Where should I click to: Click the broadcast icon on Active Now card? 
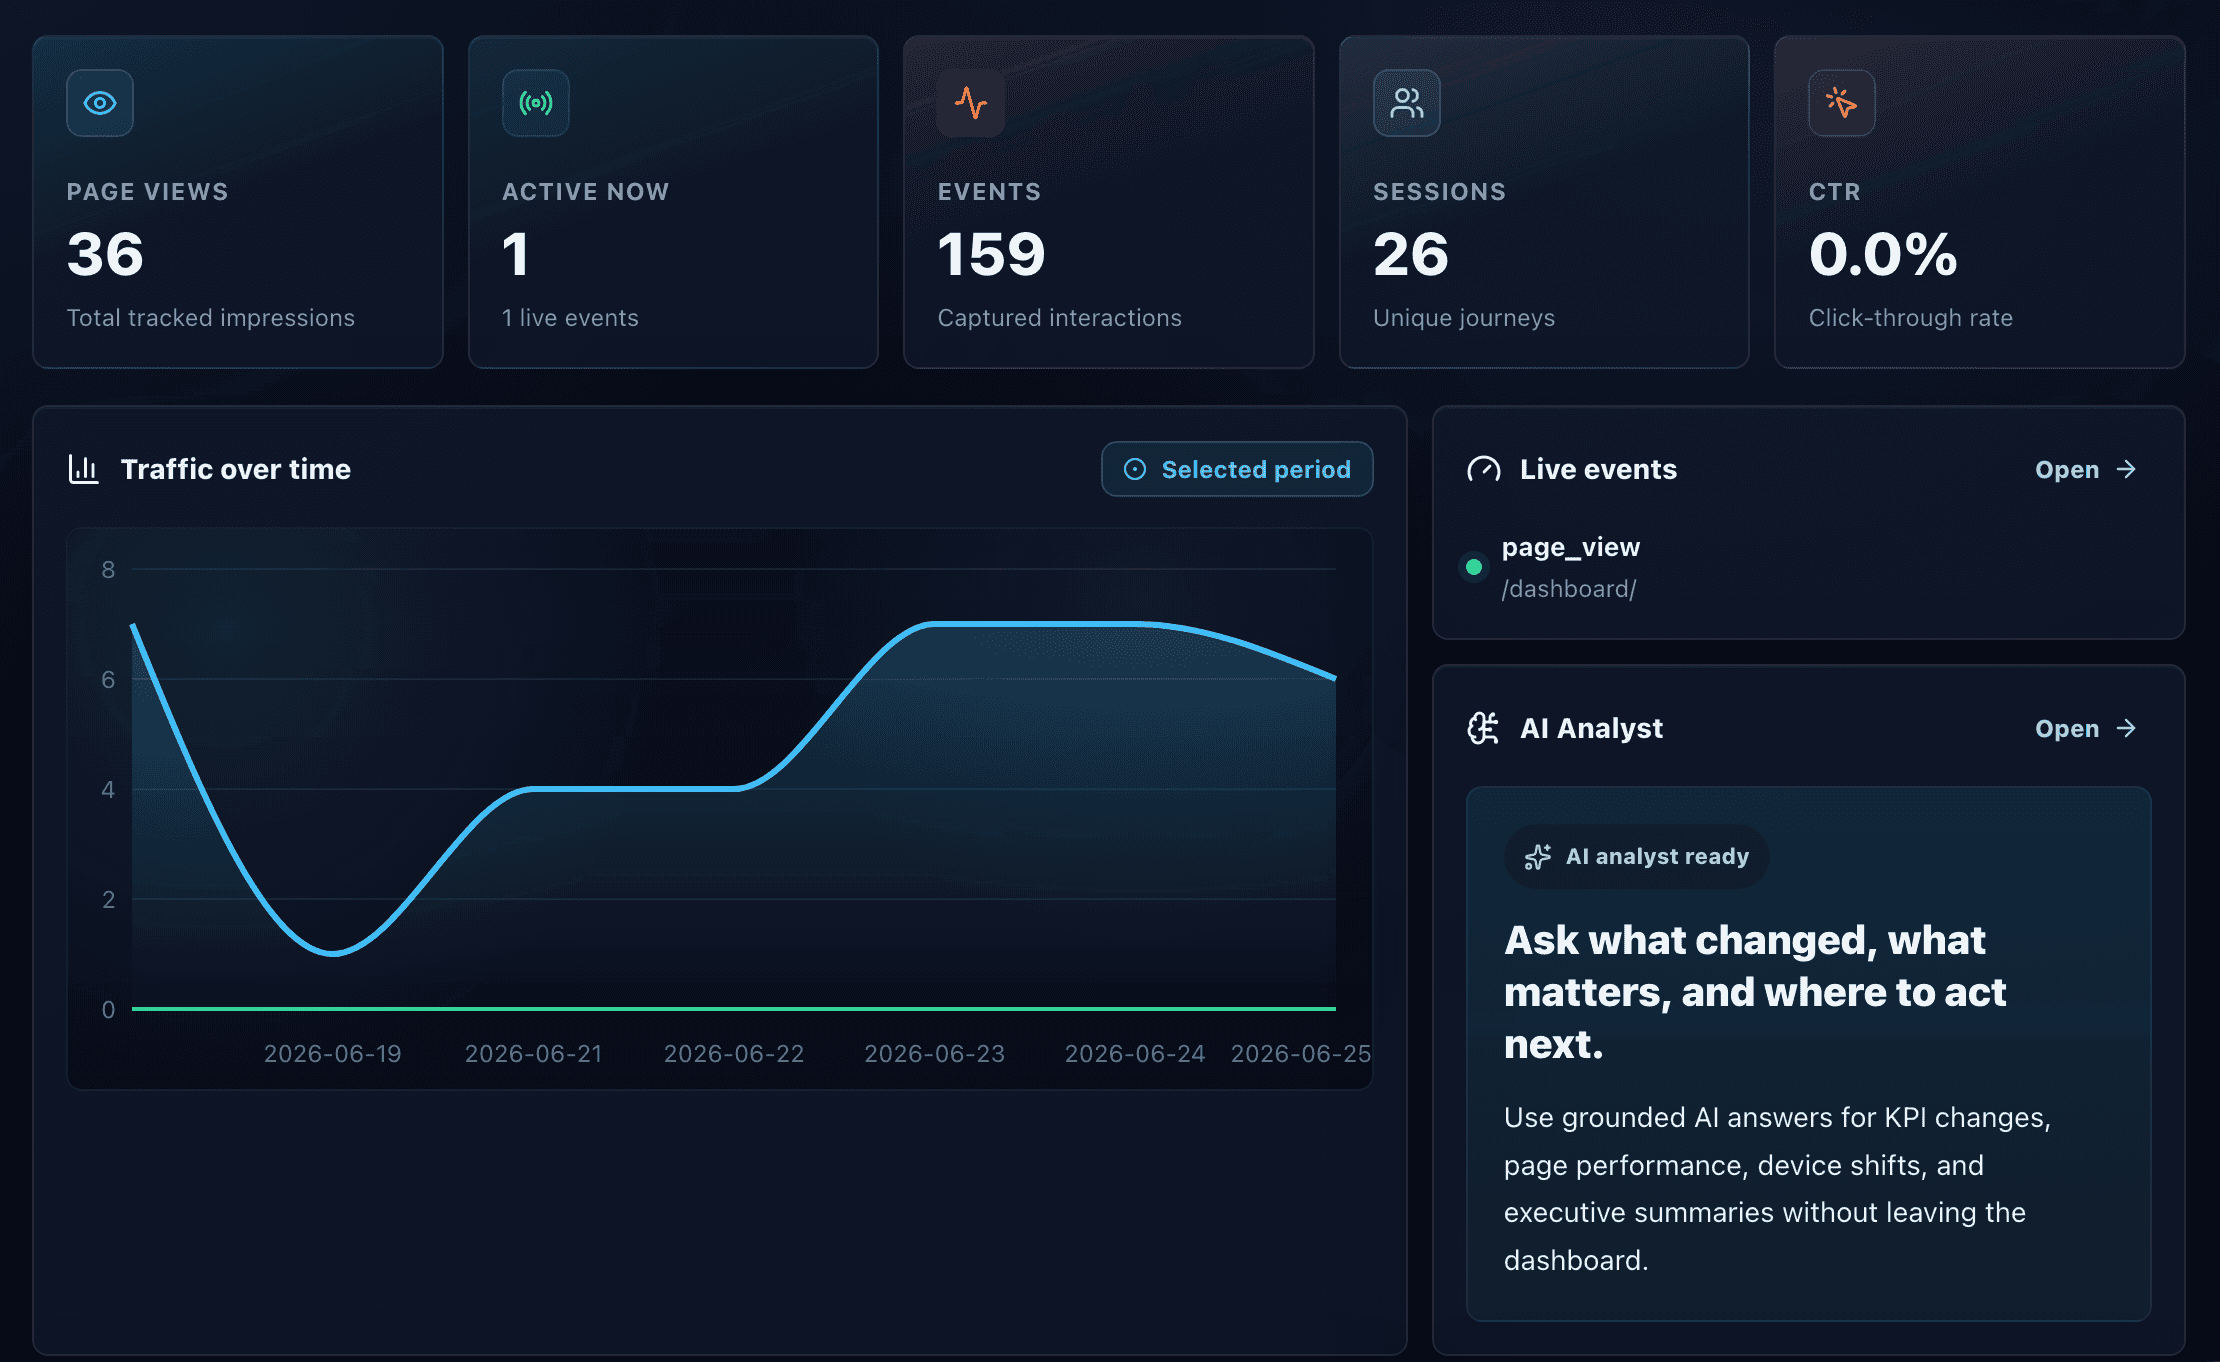click(x=536, y=103)
